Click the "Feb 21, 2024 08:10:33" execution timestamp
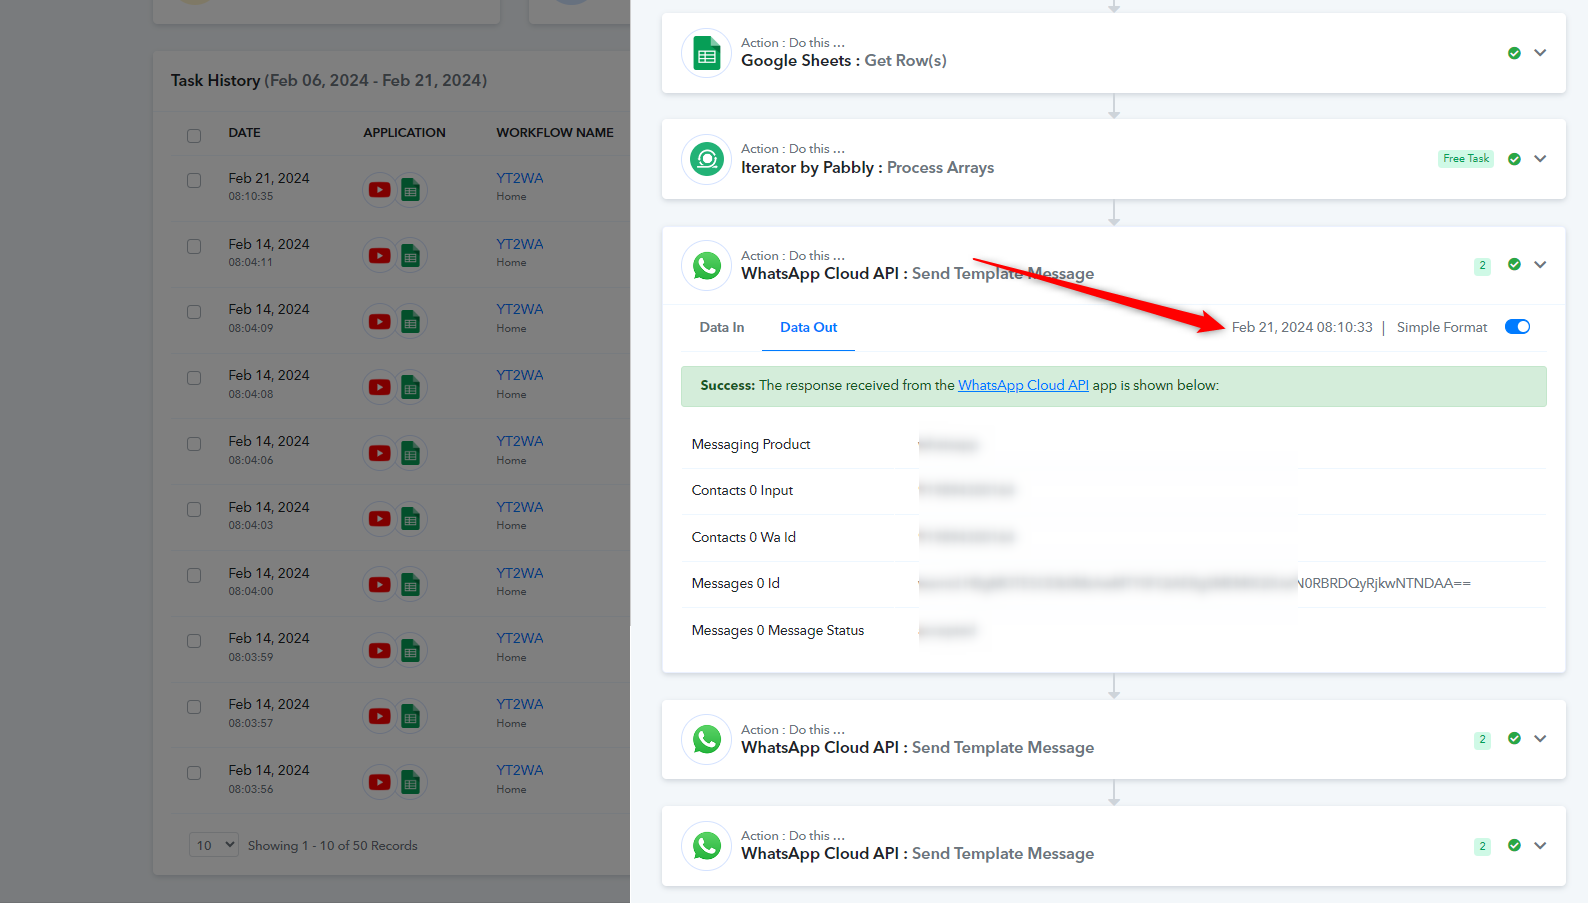This screenshot has width=1588, height=903. (x=1302, y=327)
